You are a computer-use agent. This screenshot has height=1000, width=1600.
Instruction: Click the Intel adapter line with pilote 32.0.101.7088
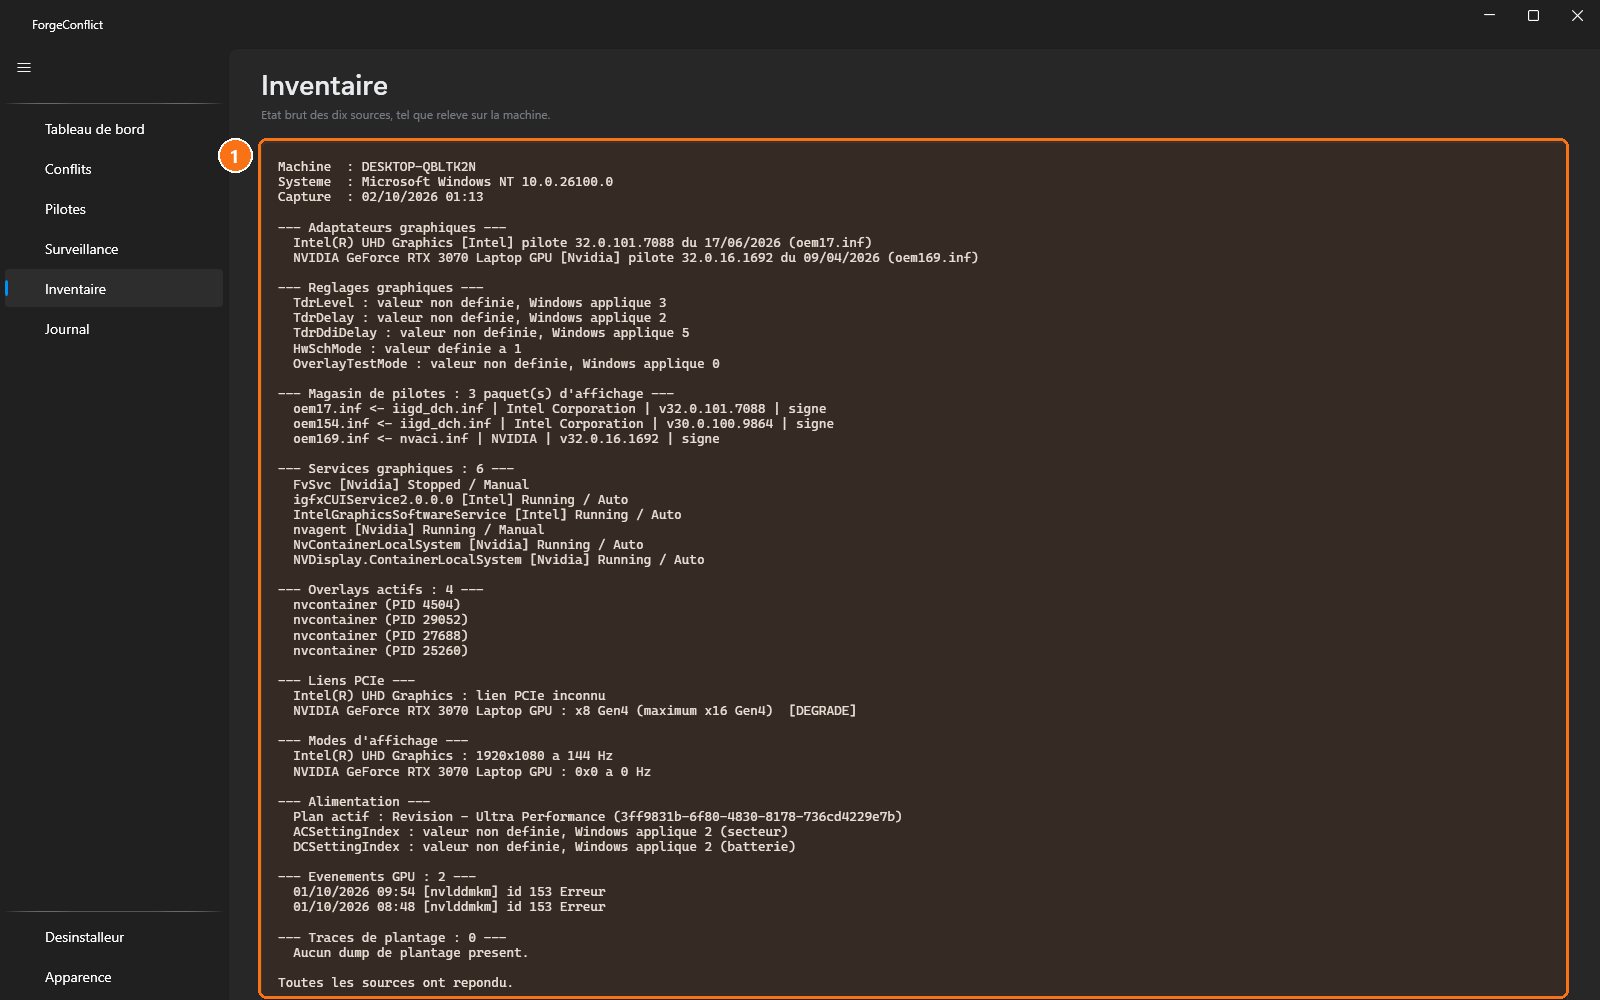582,242
